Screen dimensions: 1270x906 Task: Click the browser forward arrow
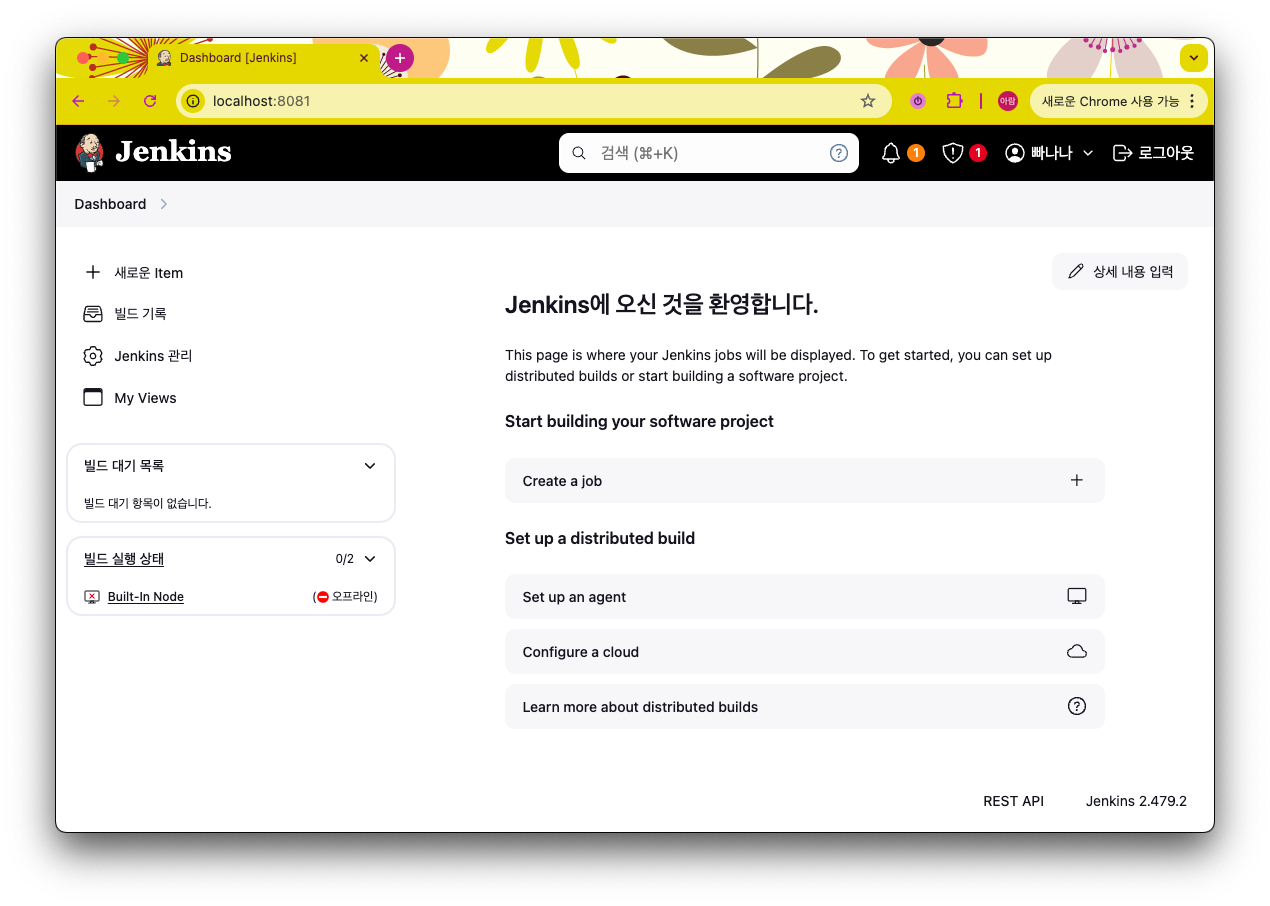click(x=114, y=101)
